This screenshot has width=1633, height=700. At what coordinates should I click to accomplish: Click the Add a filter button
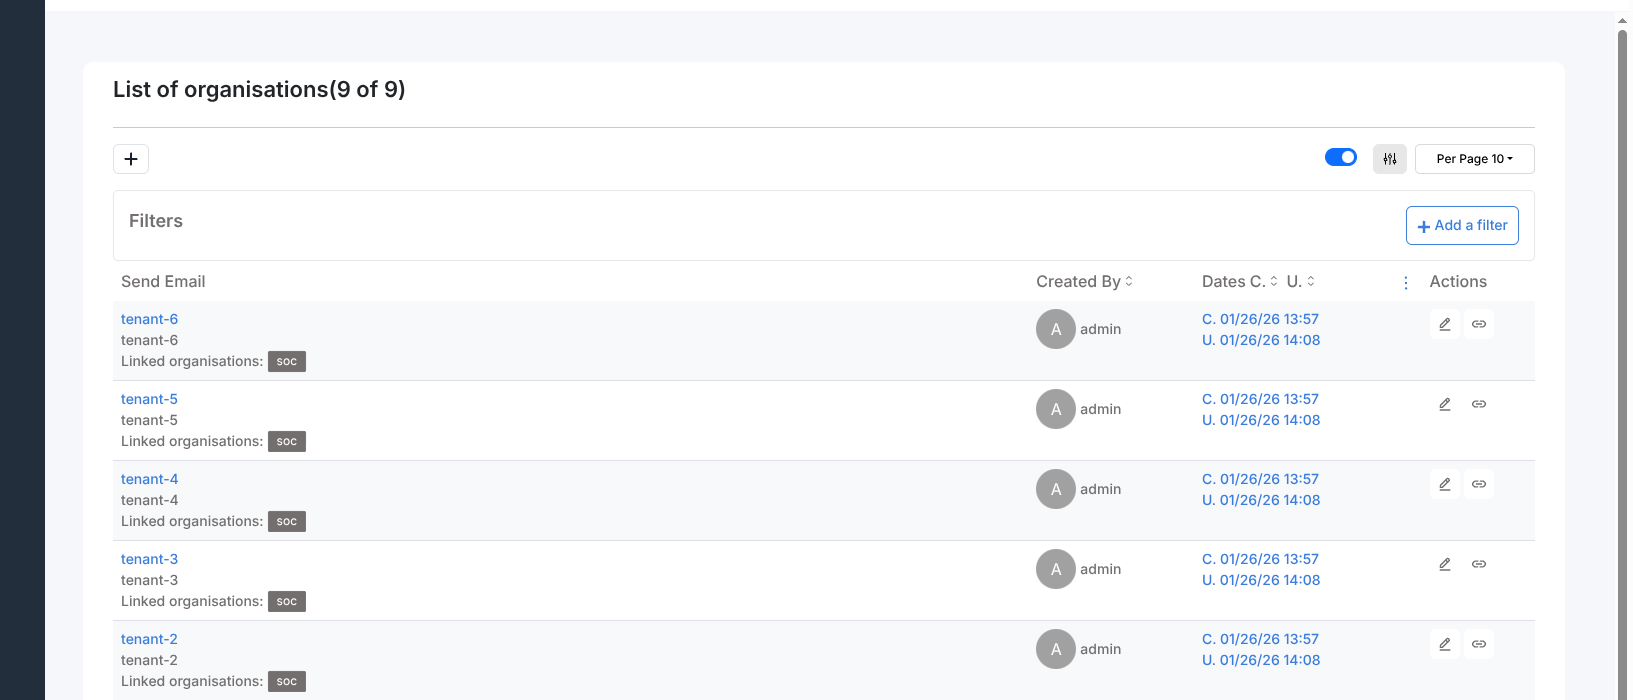1462,225
